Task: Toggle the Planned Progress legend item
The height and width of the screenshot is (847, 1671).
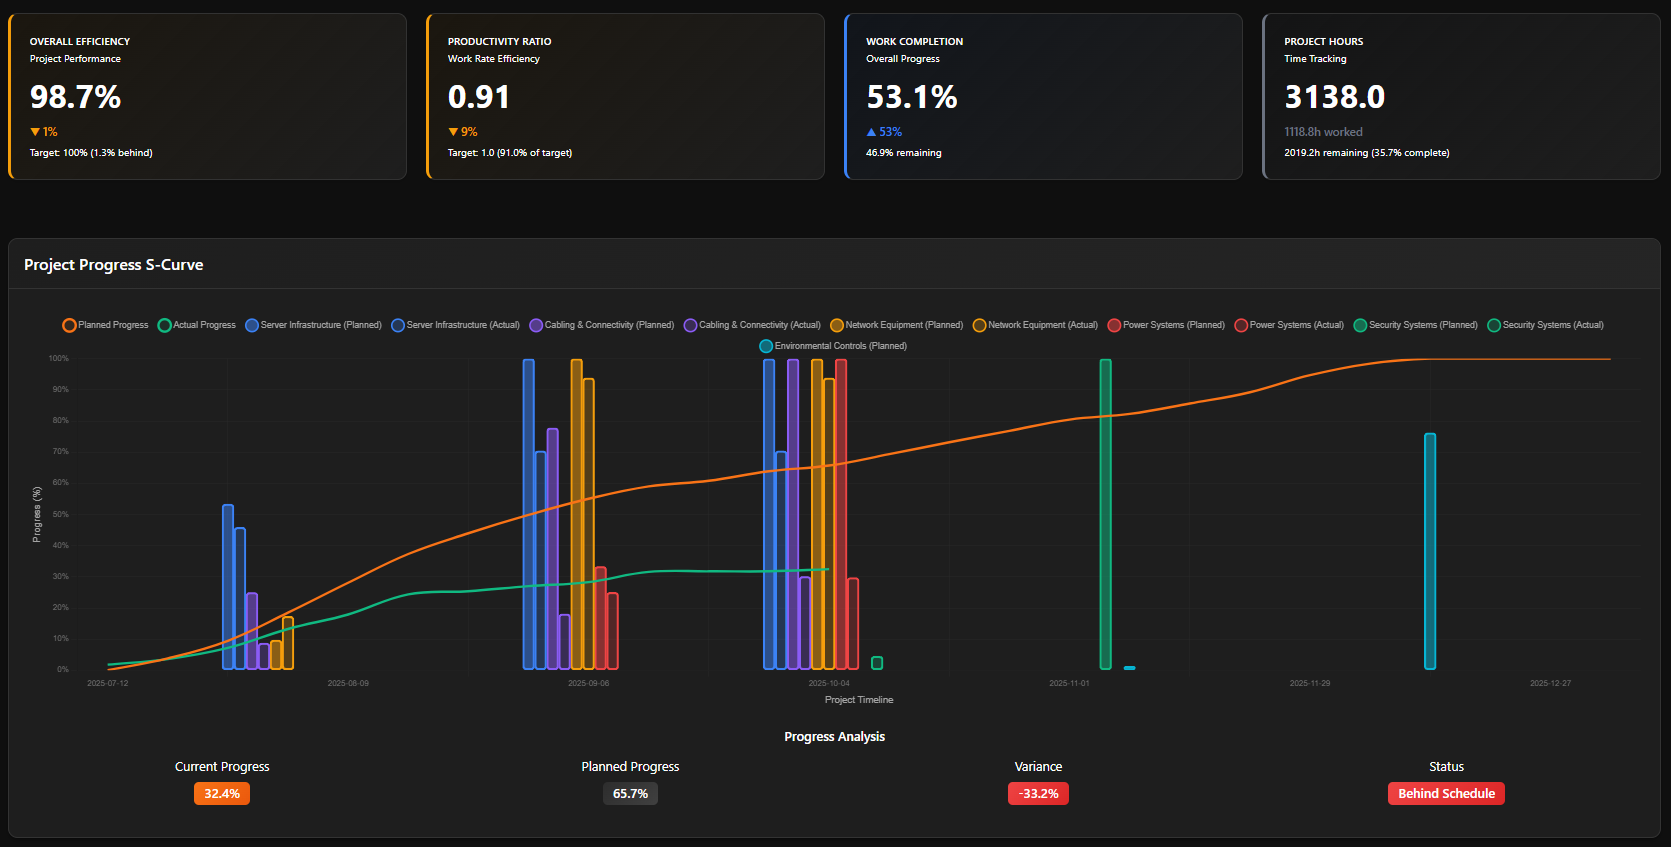Action: coord(69,325)
